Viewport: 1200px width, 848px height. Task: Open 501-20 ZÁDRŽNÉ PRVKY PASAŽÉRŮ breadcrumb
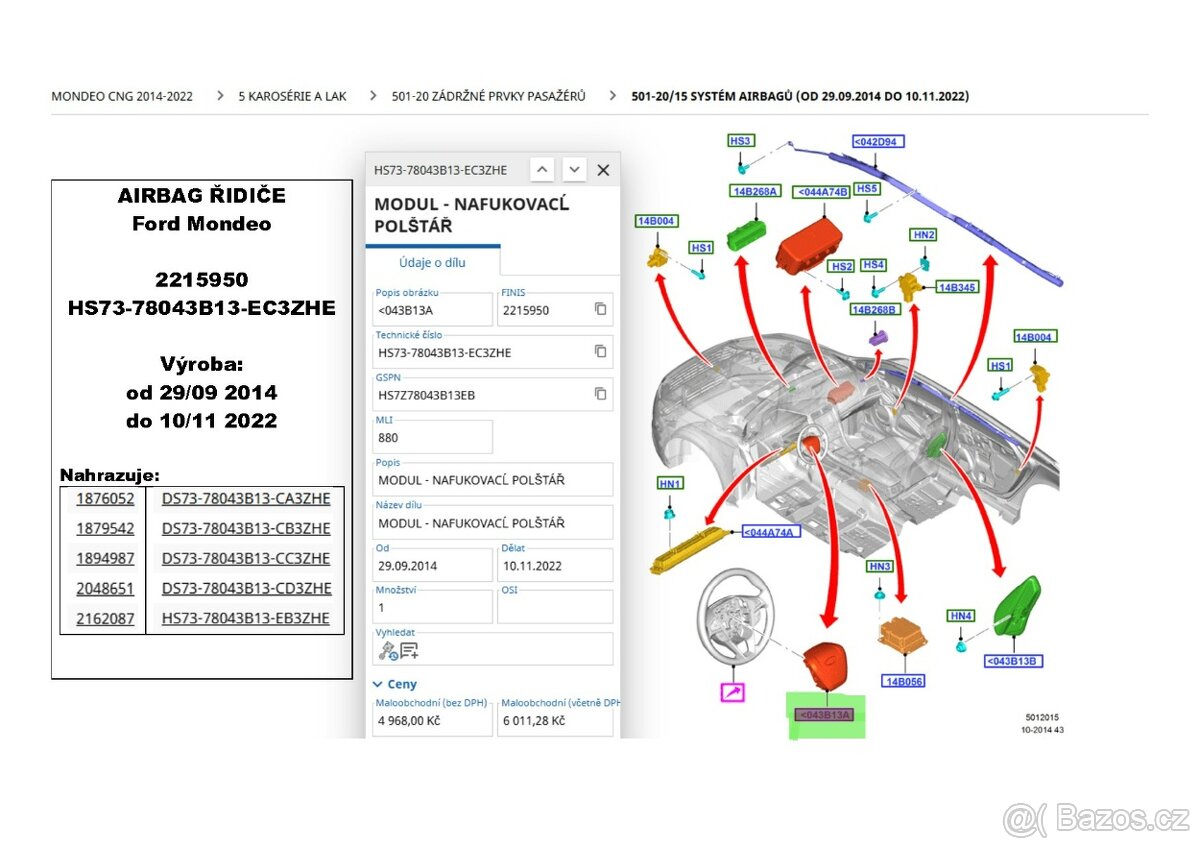point(489,96)
